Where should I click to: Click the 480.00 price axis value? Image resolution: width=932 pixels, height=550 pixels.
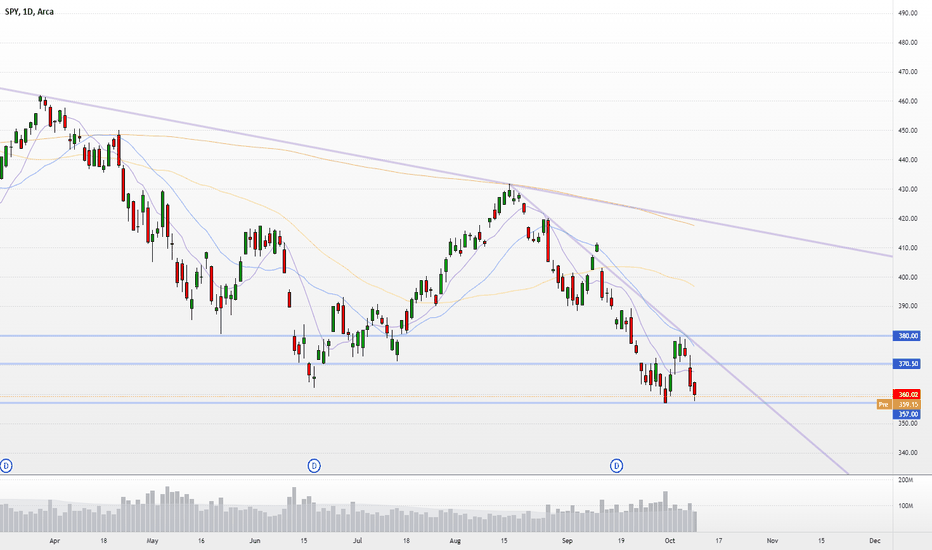(908, 43)
